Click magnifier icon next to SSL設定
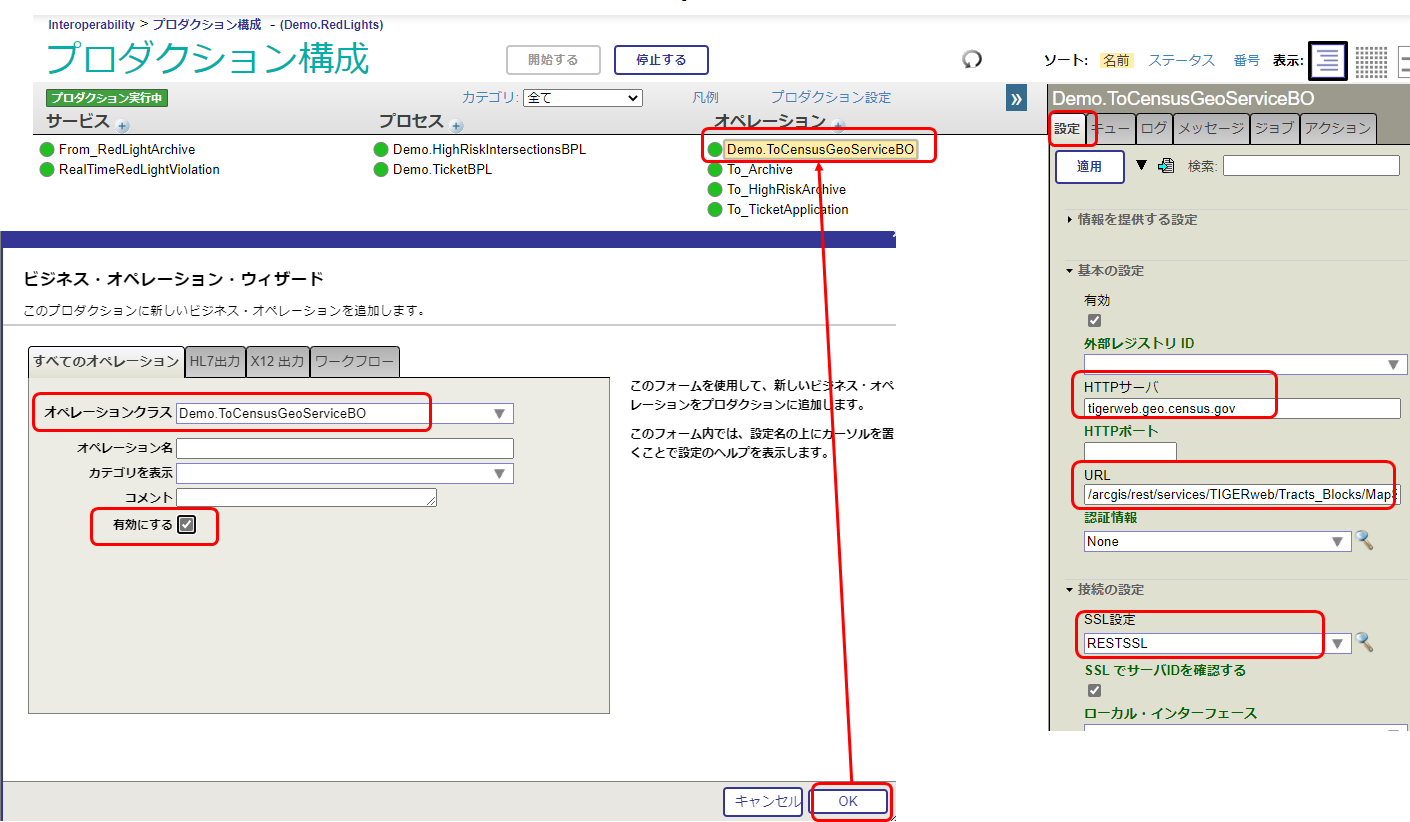This screenshot has width=1410, height=822. [1364, 643]
